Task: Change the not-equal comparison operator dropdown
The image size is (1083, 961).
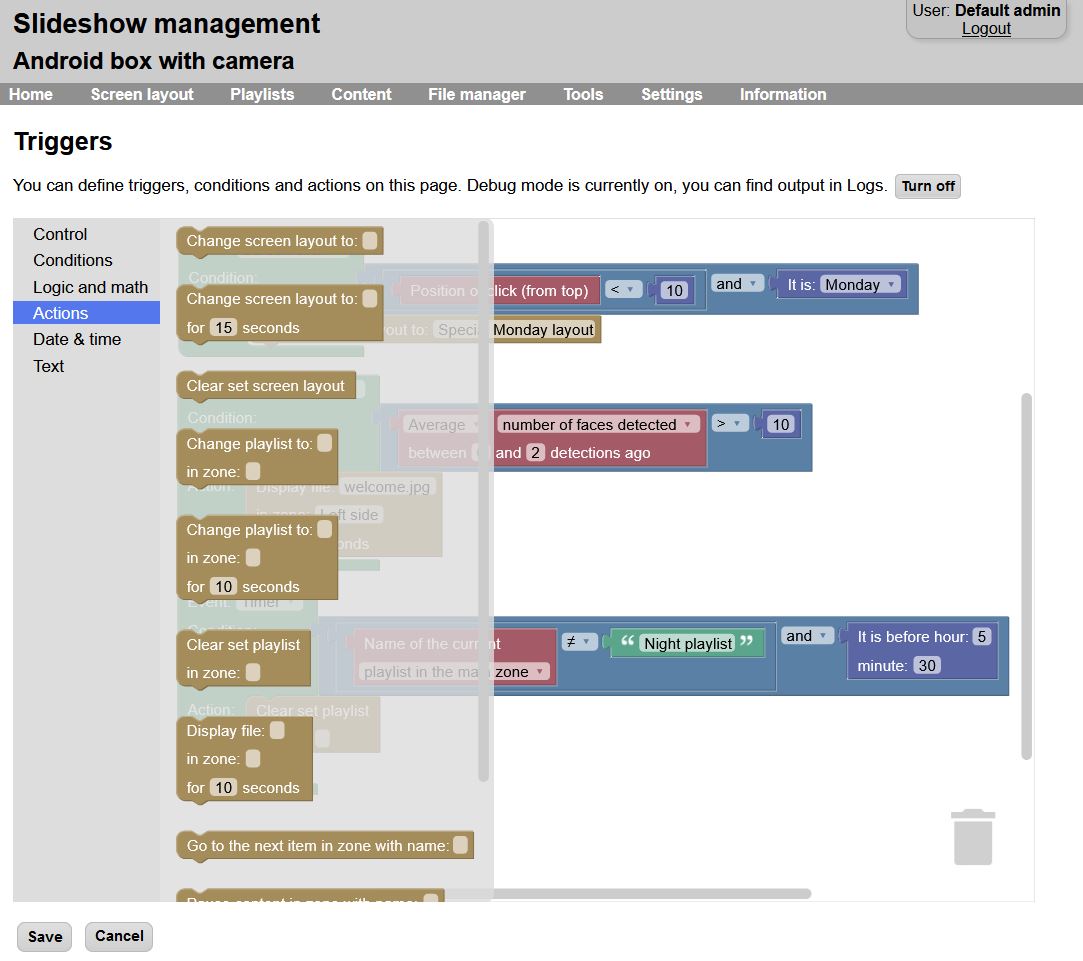Action: 579,642
